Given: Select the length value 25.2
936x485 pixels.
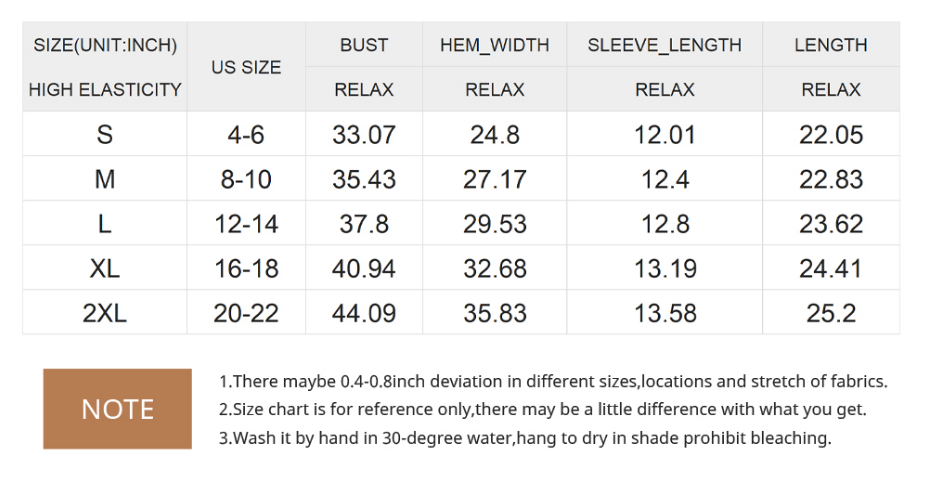Looking at the screenshot, I should coord(830,313).
